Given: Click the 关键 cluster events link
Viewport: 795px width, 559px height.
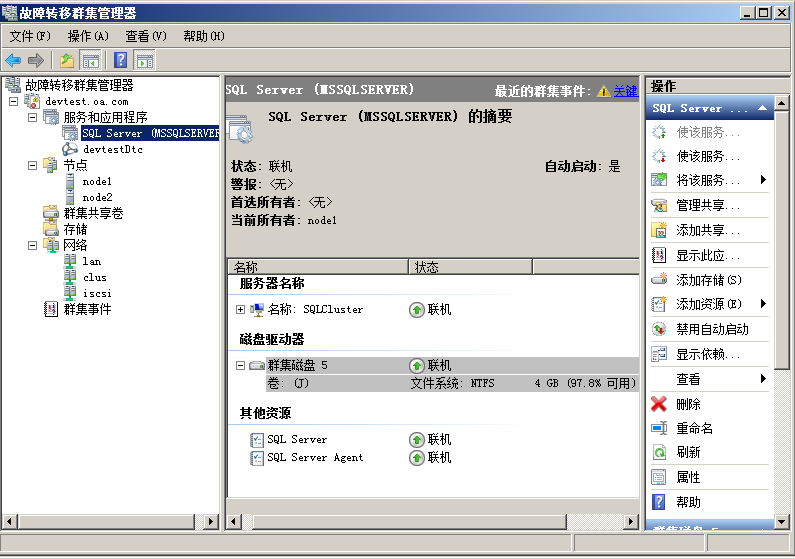Looking at the screenshot, I should (626, 91).
